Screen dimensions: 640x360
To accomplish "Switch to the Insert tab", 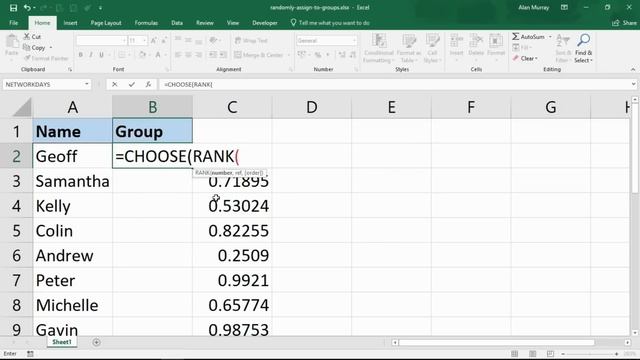I will tap(70, 23).
